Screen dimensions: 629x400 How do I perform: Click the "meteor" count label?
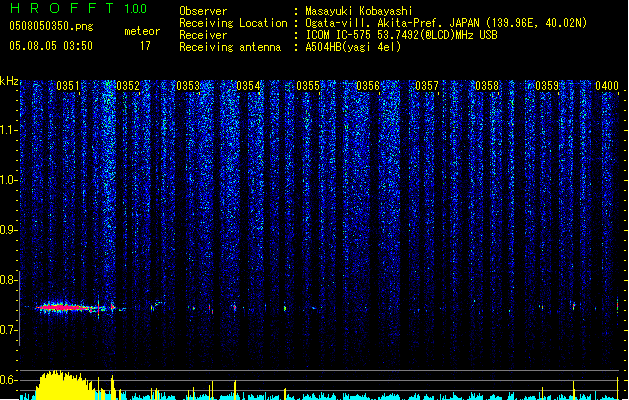[142, 31]
